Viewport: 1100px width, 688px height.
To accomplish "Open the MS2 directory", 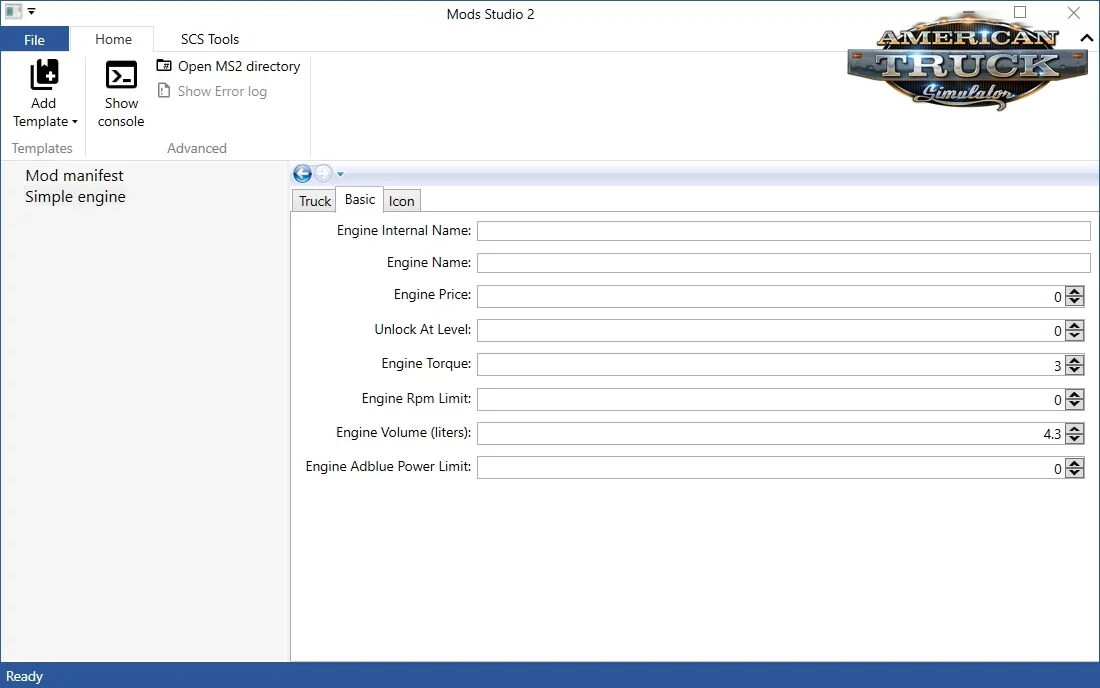I will tap(229, 66).
